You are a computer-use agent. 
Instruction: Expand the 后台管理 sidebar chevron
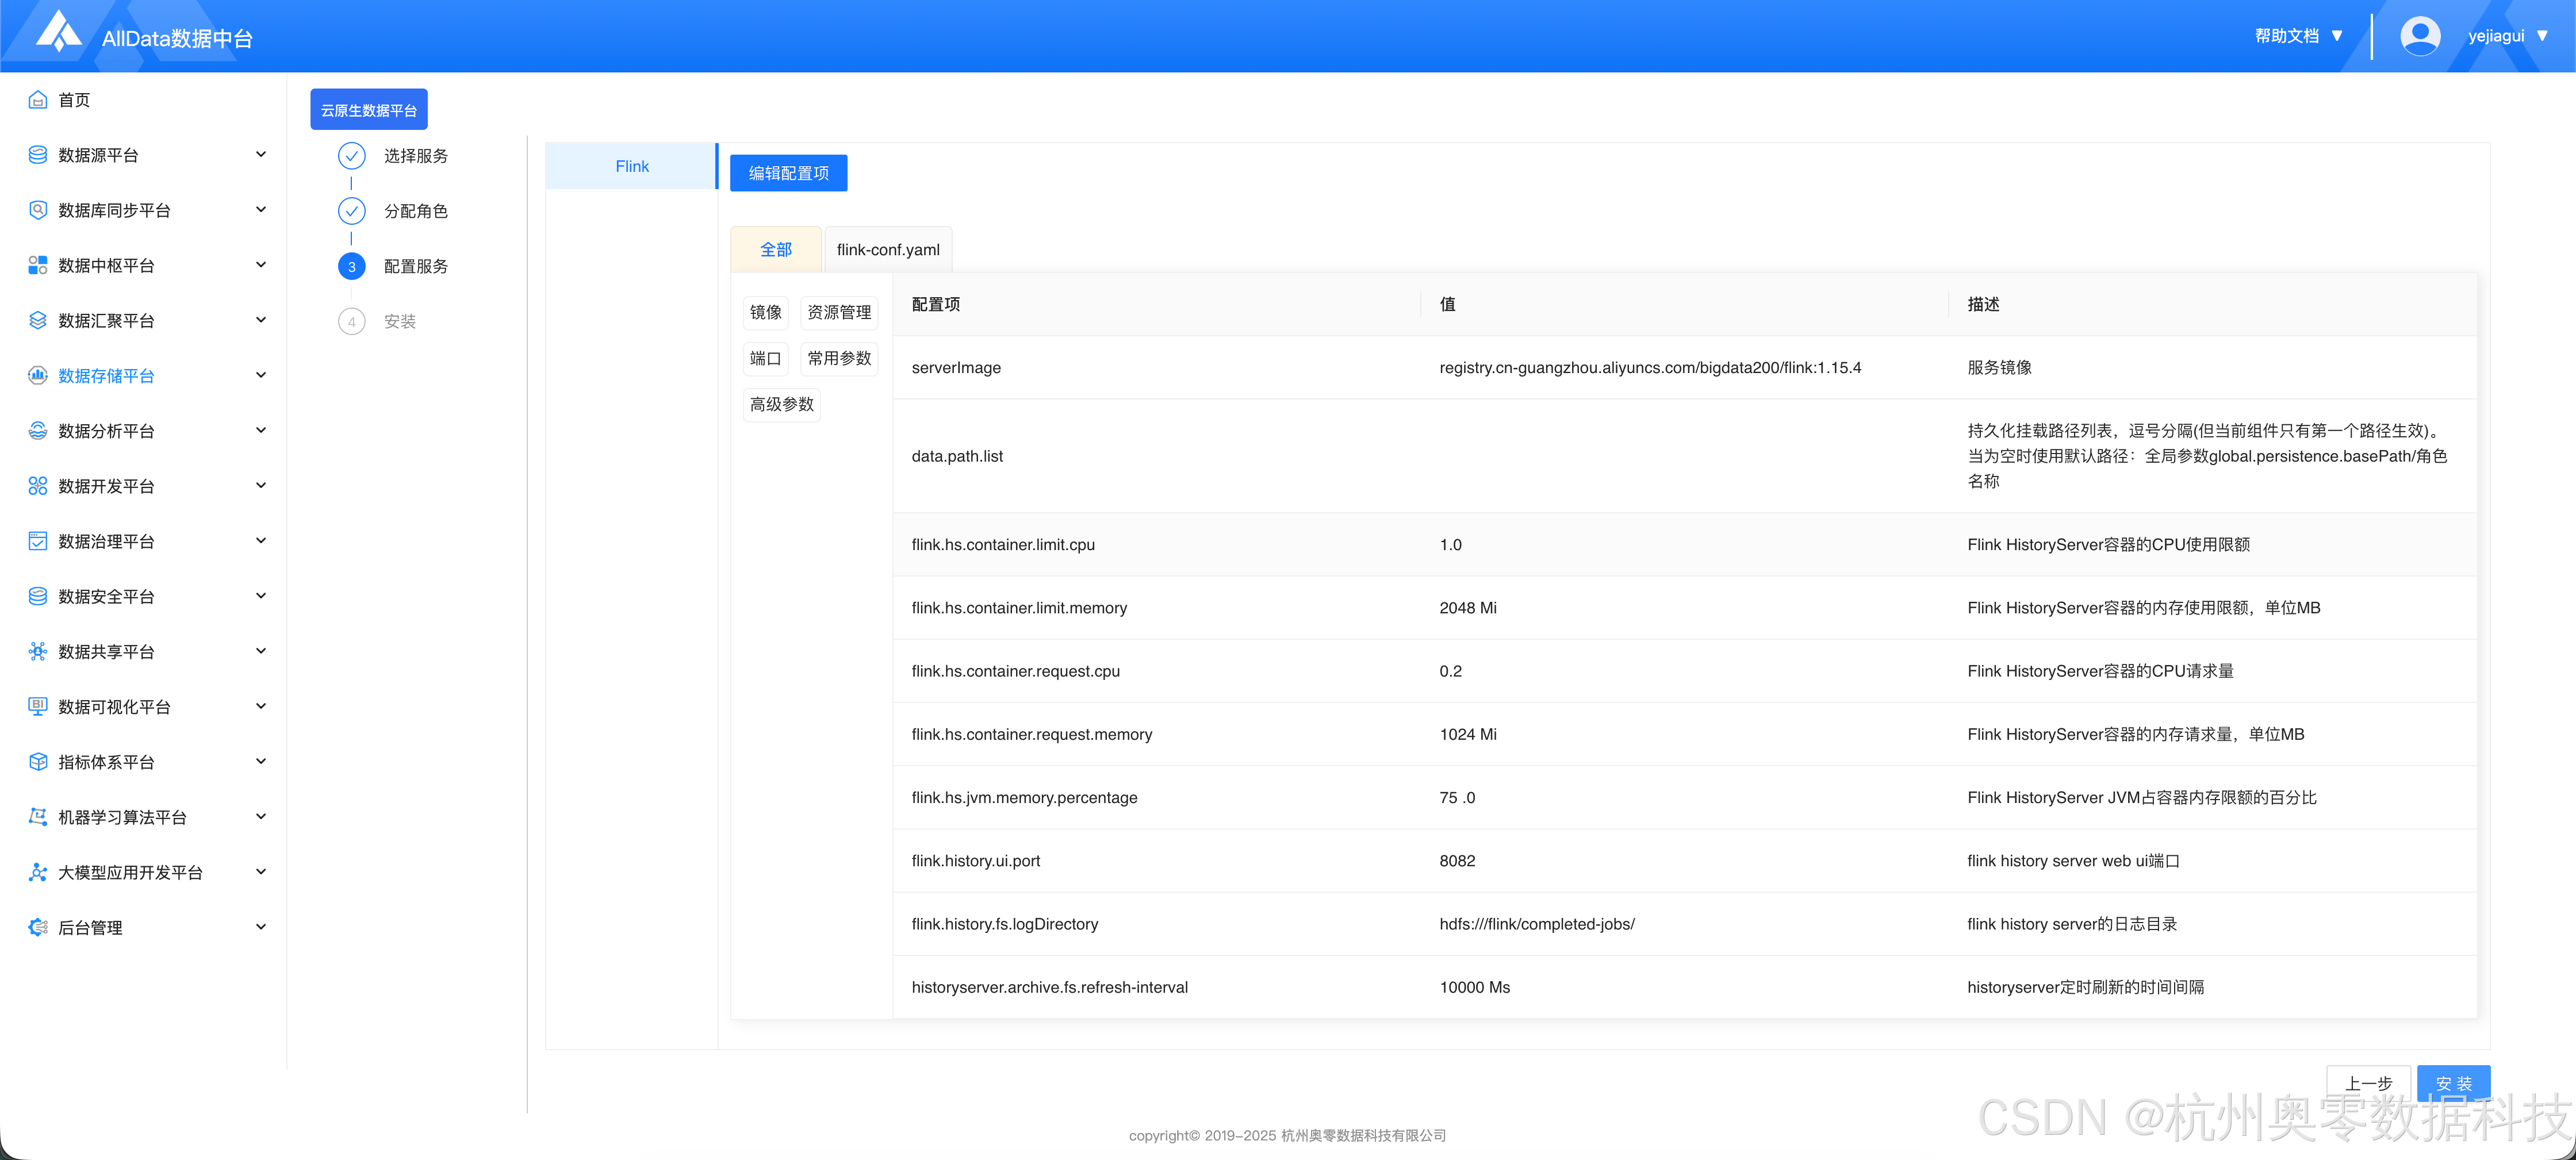click(261, 927)
